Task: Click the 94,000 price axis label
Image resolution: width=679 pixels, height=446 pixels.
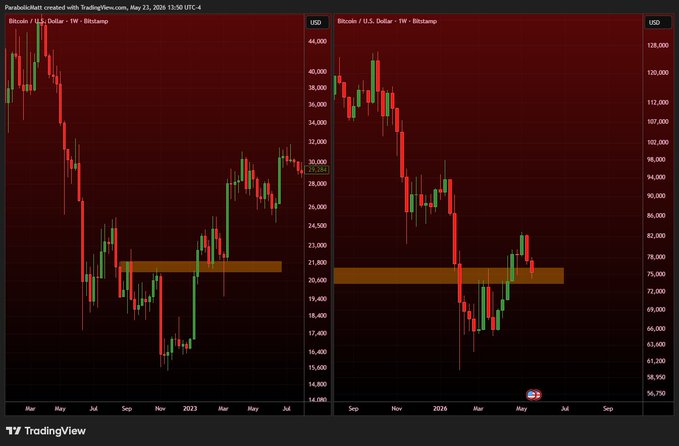Action: pyautogui.click(x=656, y=178)
